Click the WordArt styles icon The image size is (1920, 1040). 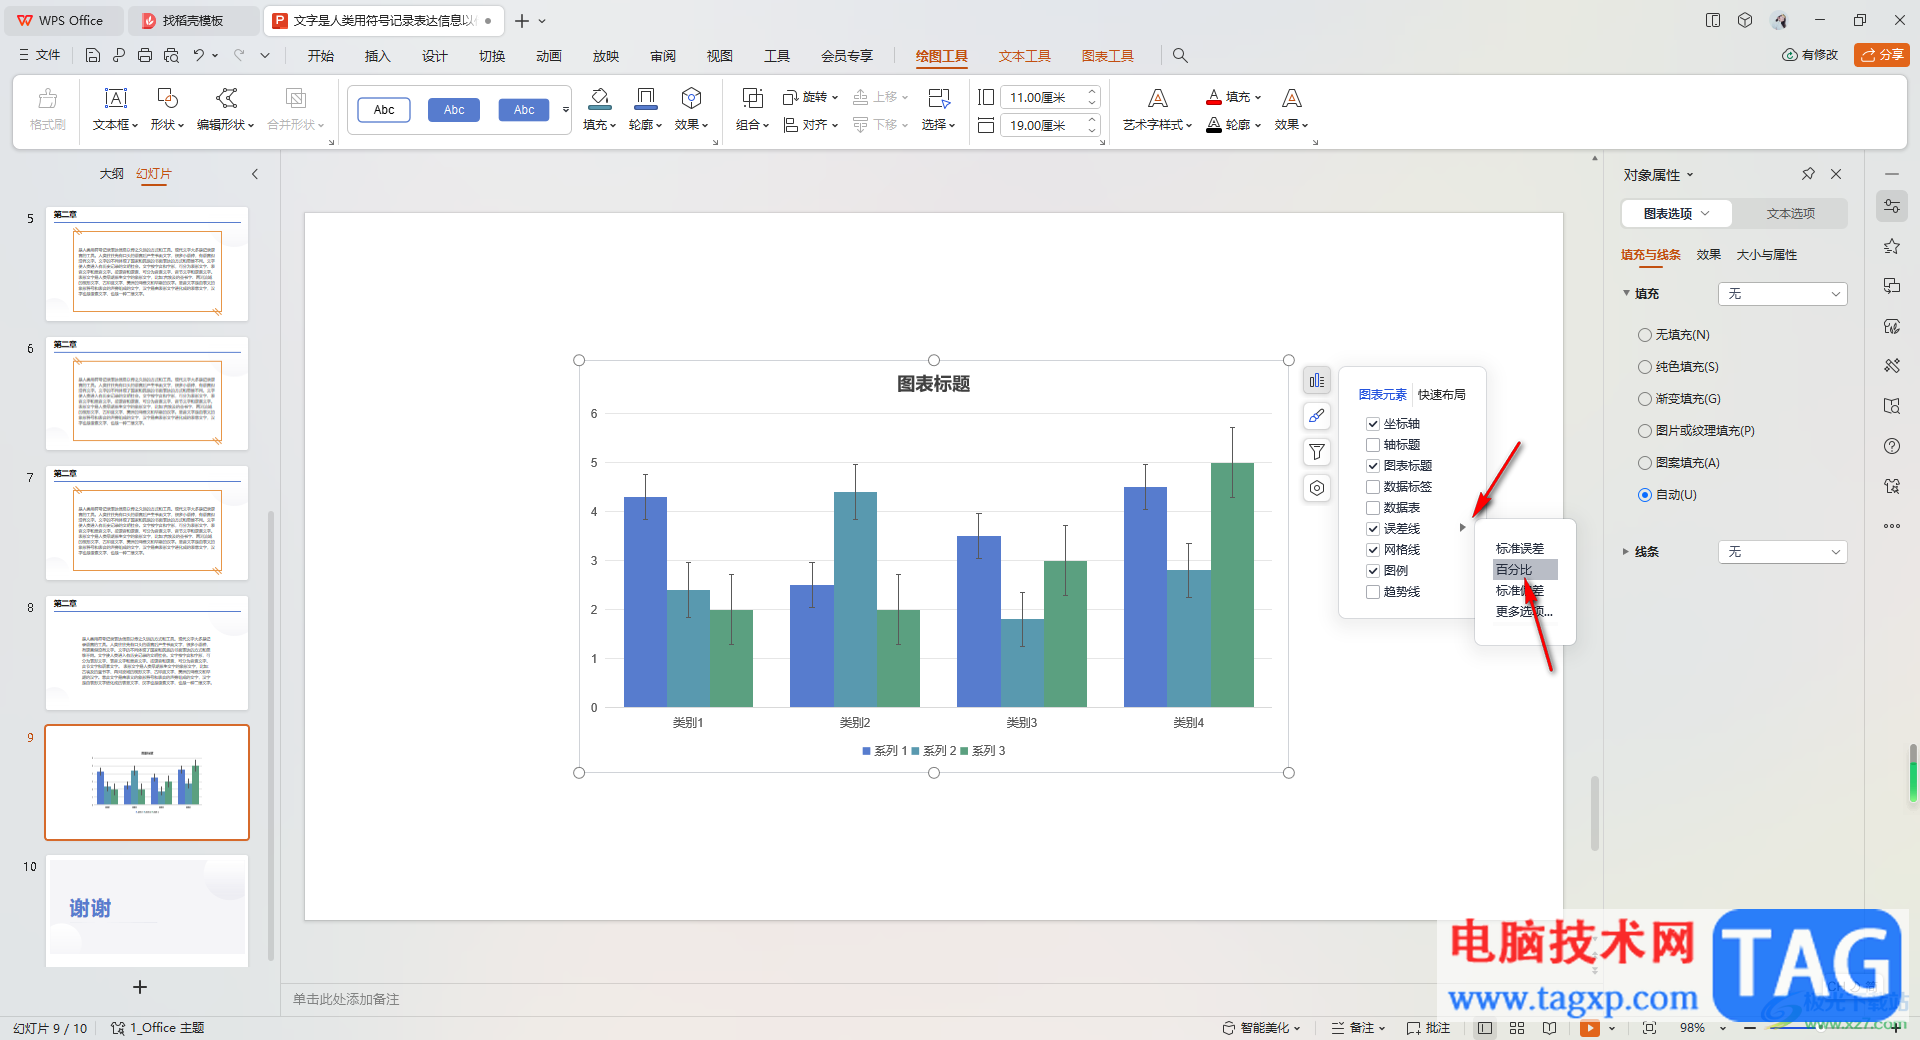click(x=1157, y=98)
